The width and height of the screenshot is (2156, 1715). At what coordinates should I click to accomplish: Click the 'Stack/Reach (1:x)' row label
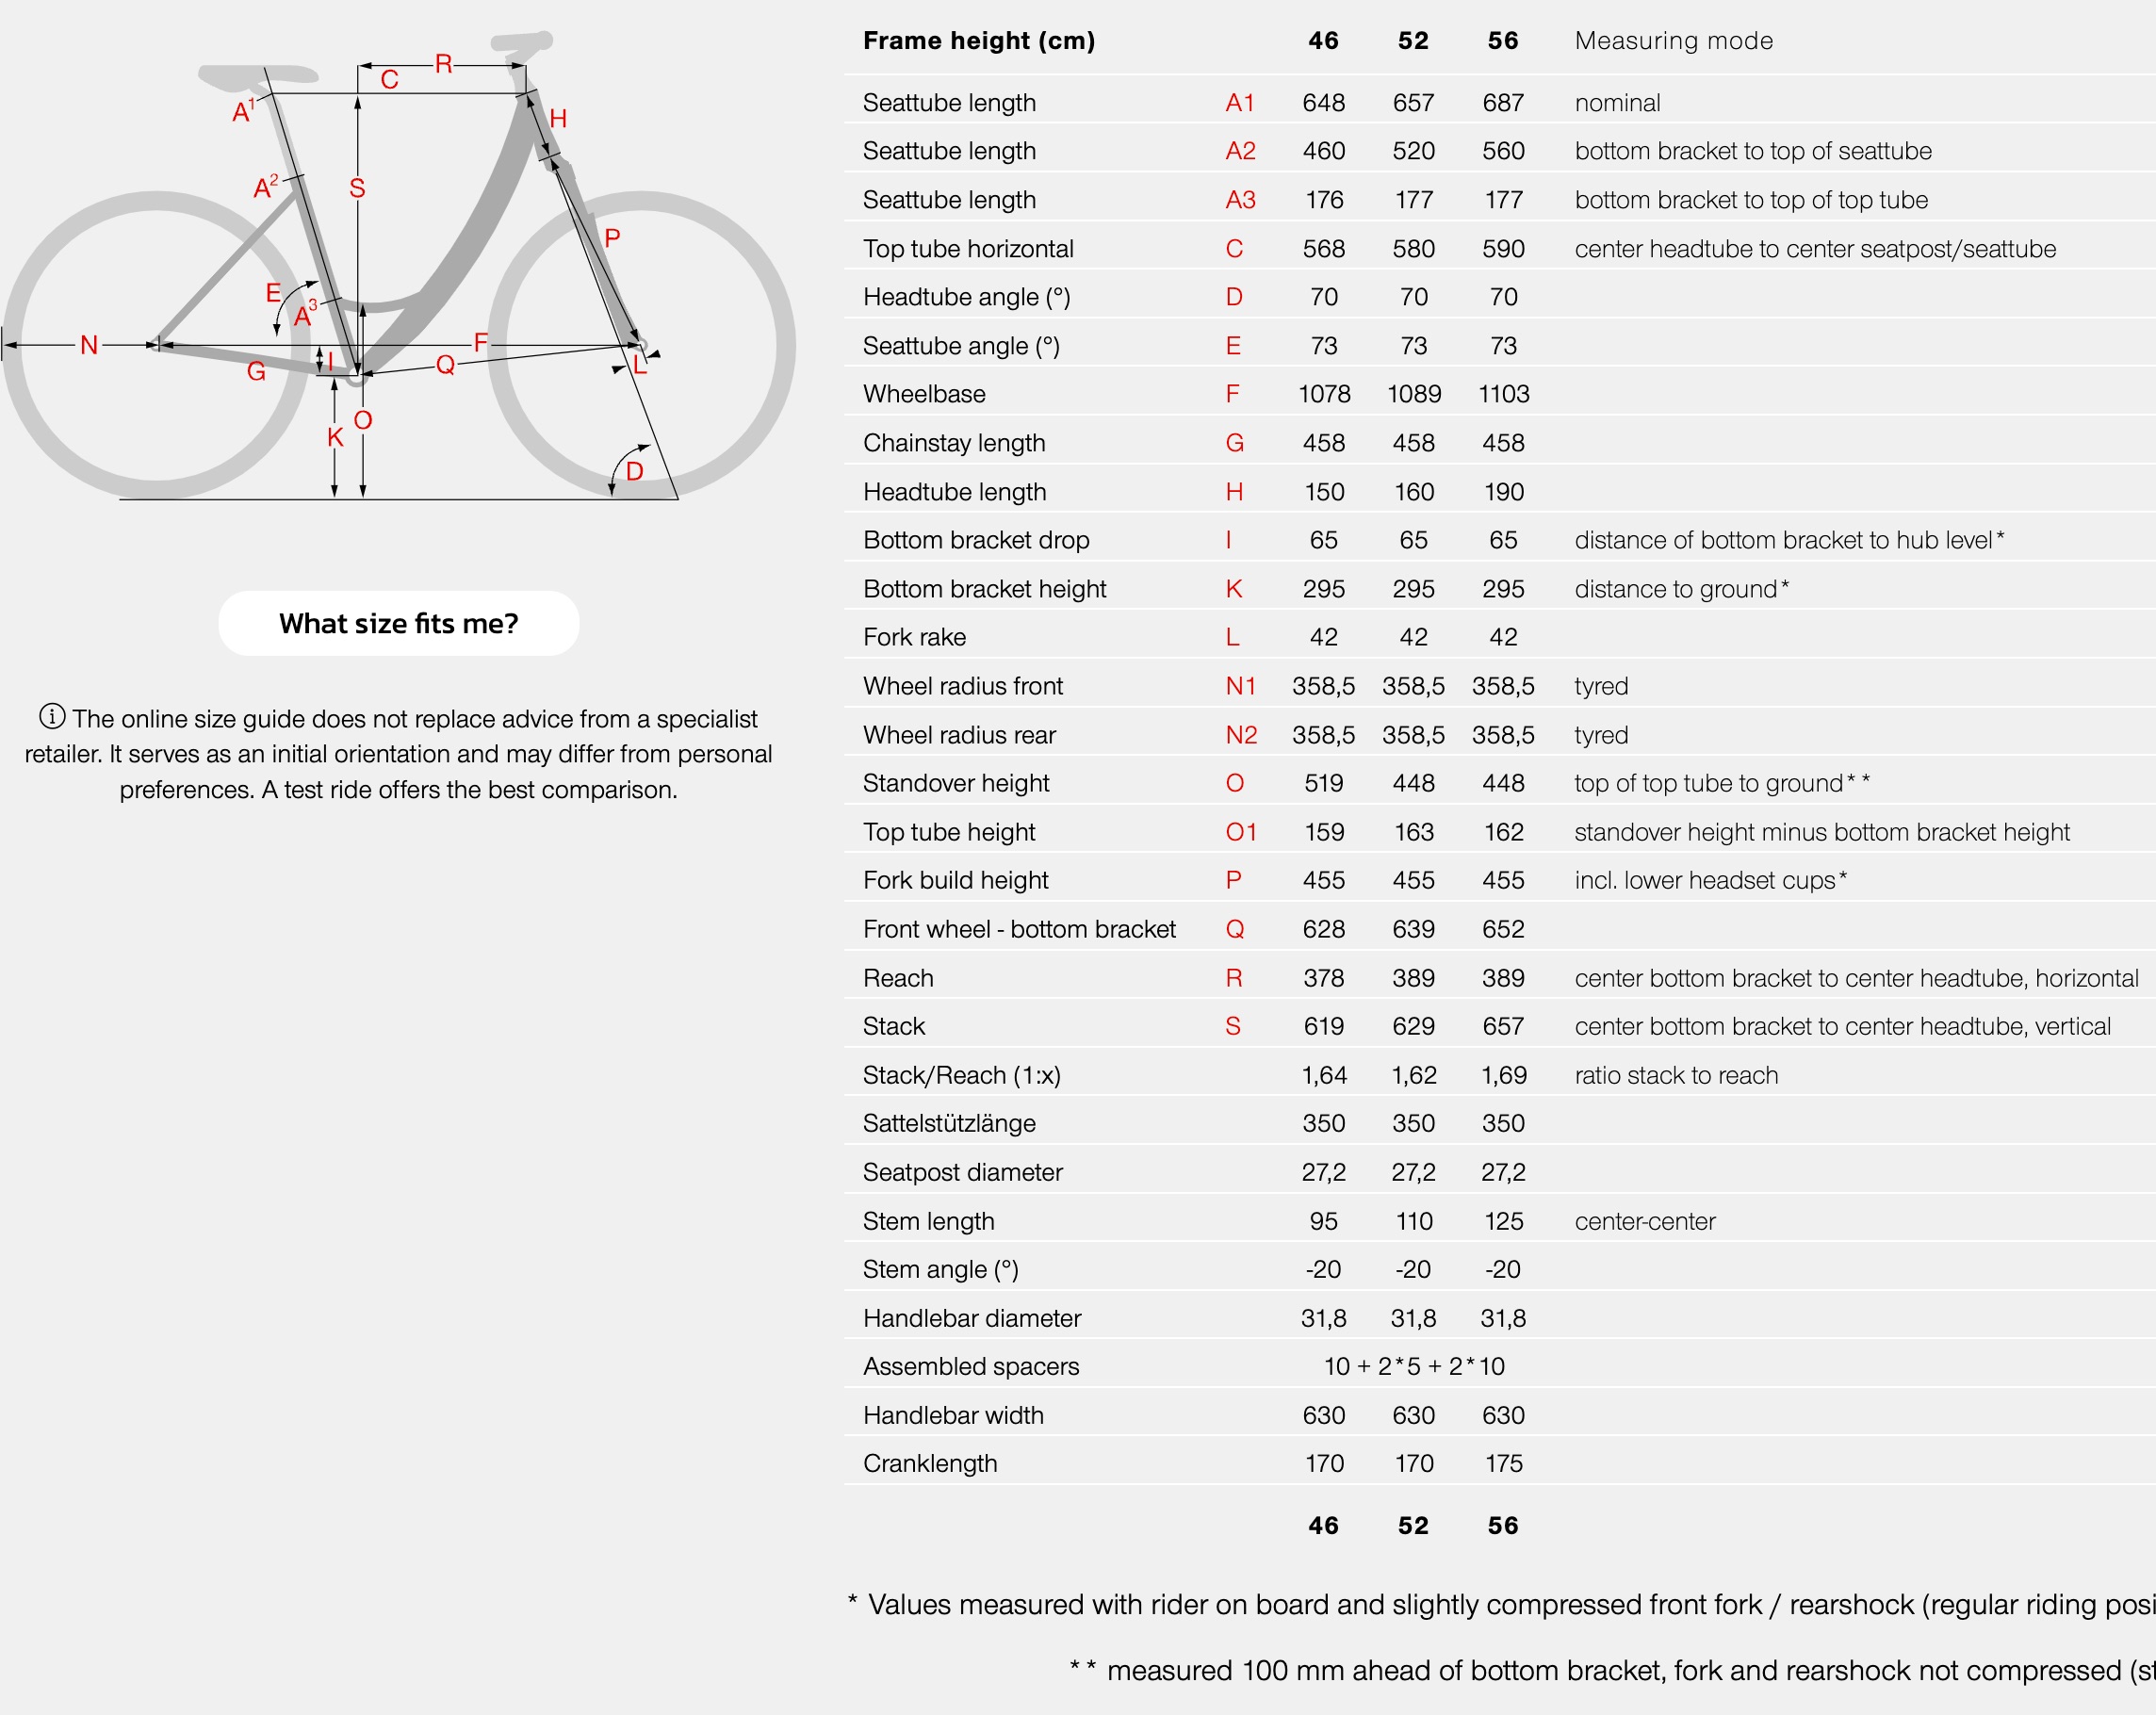point(961,1075)
